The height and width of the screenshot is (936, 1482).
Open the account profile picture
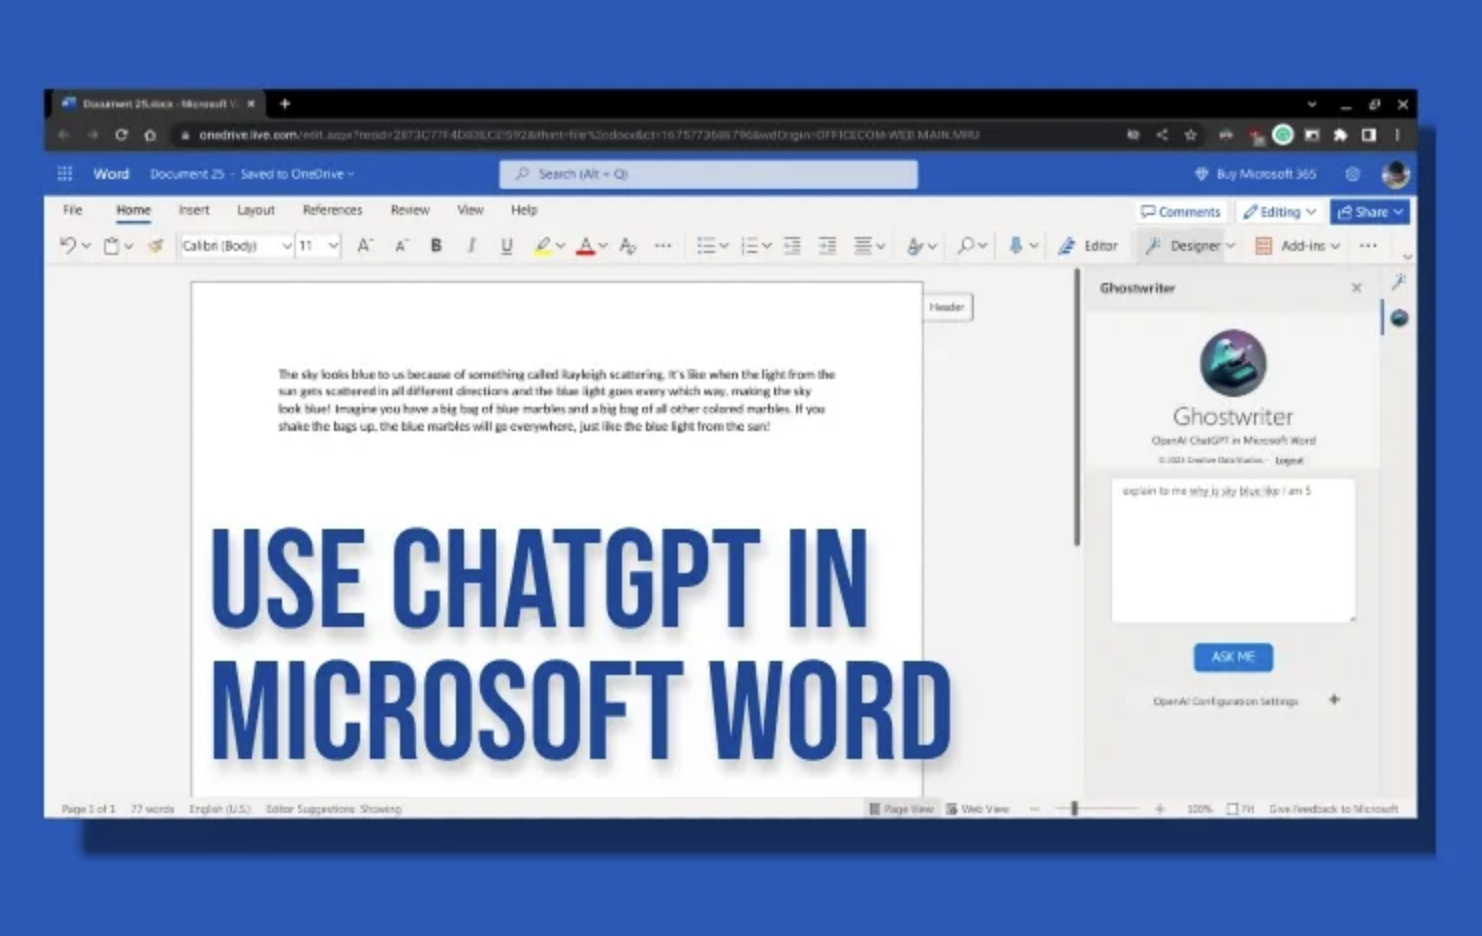coord(1395,174)
